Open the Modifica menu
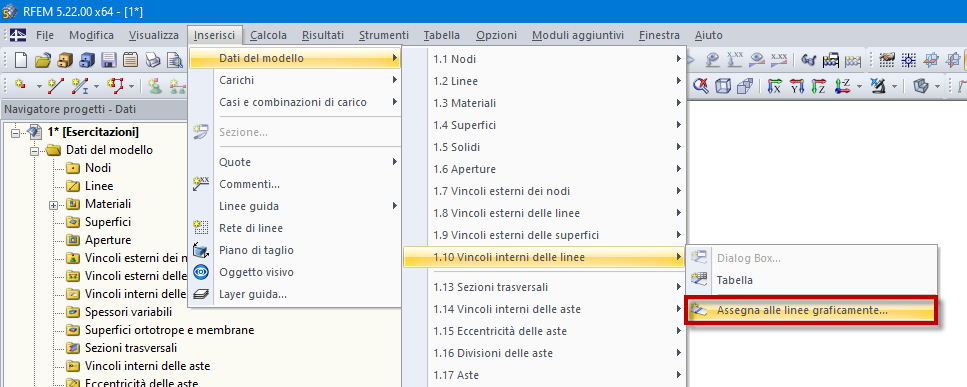967x387 pixels. tap(91, 35)
